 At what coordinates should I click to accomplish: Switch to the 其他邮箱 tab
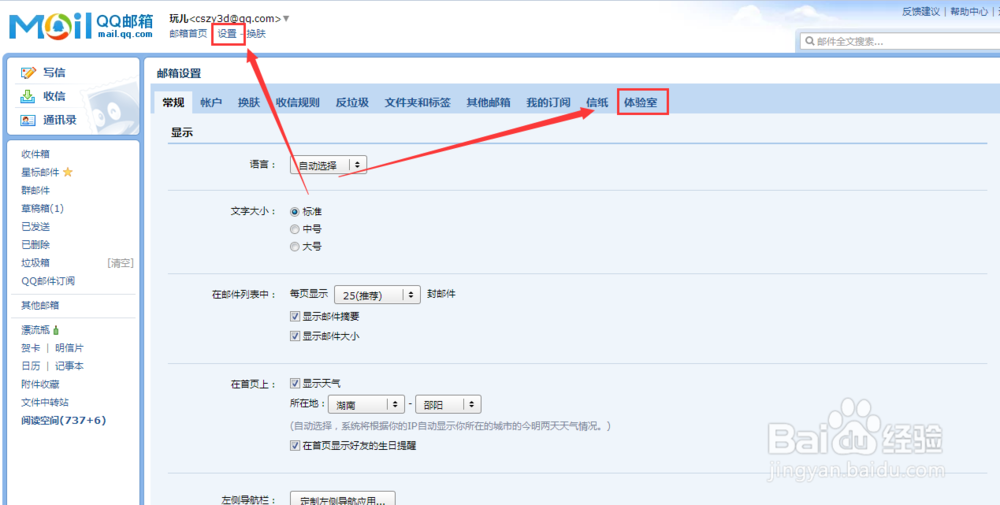[x=489, y=102]
